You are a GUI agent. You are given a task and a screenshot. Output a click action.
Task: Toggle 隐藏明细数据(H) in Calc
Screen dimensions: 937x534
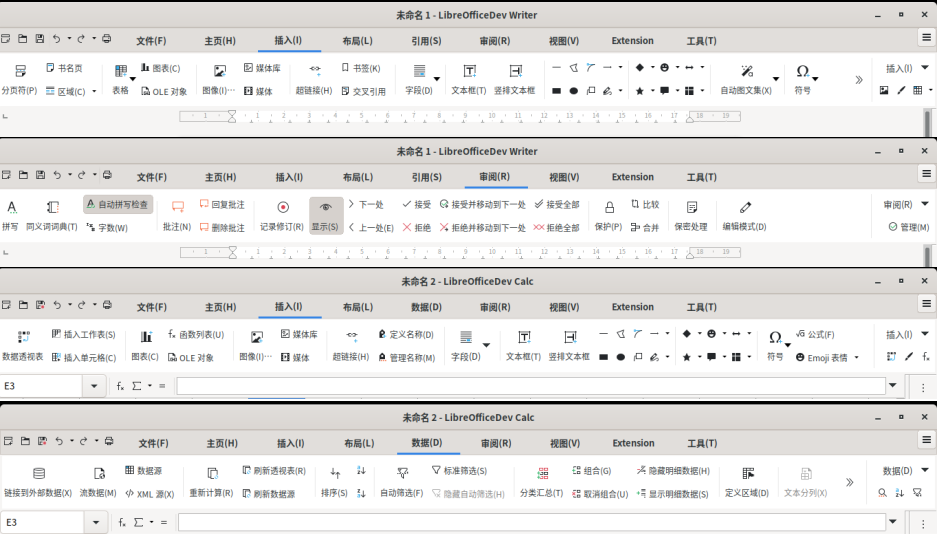[x=673, y=471]
